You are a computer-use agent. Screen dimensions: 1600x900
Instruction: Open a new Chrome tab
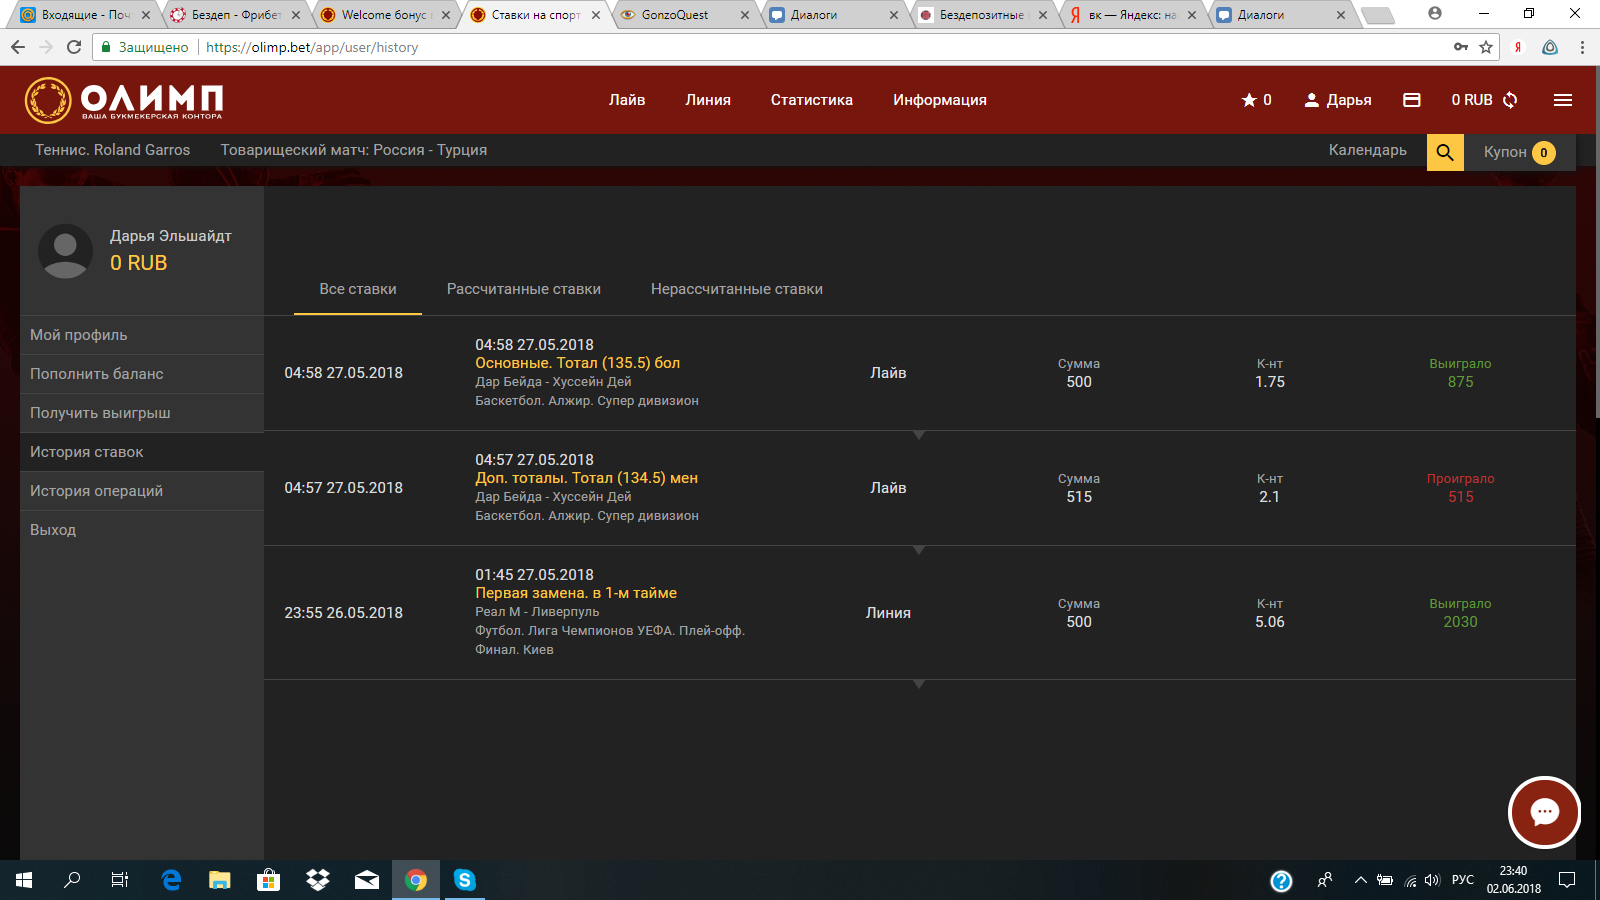pyautogui.click(x=1378, y=15)
